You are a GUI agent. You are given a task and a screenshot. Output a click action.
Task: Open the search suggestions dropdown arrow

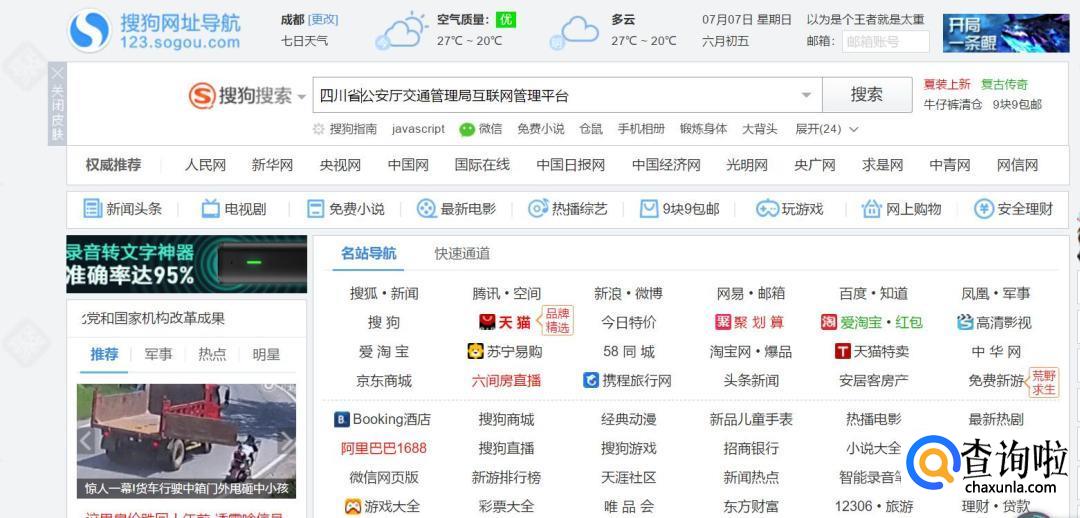tap(807, 95)
